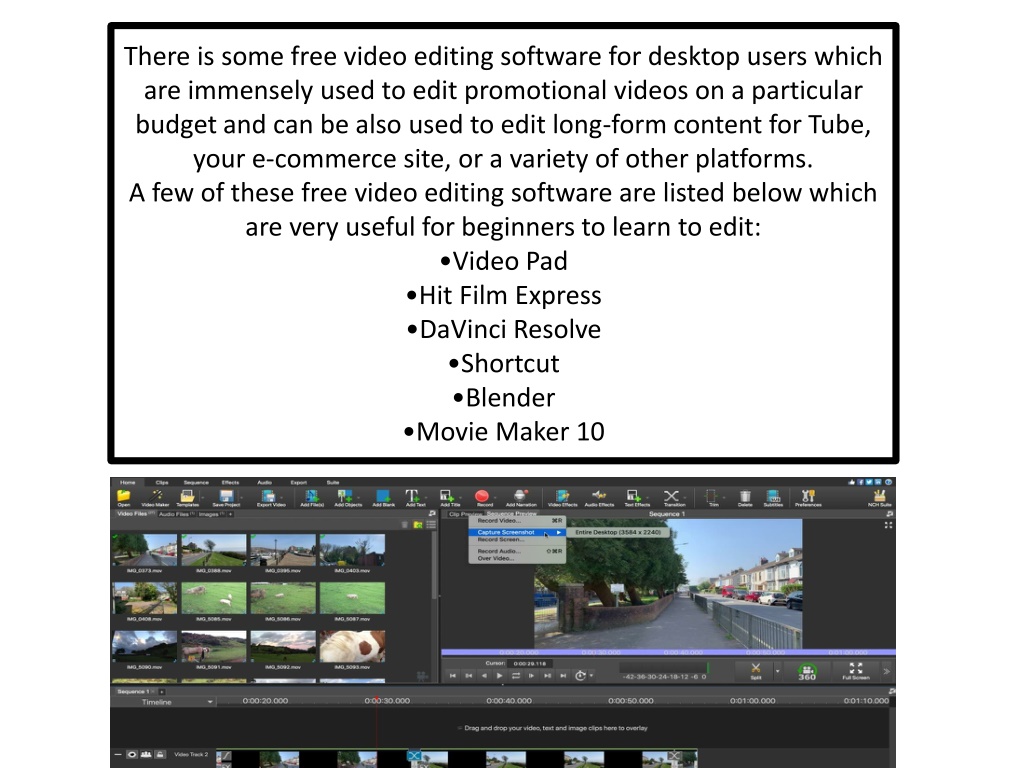Click the Cursor time field 0:00:29.118
Screen dimensions: 1024x768
click(x=530, y=664)
